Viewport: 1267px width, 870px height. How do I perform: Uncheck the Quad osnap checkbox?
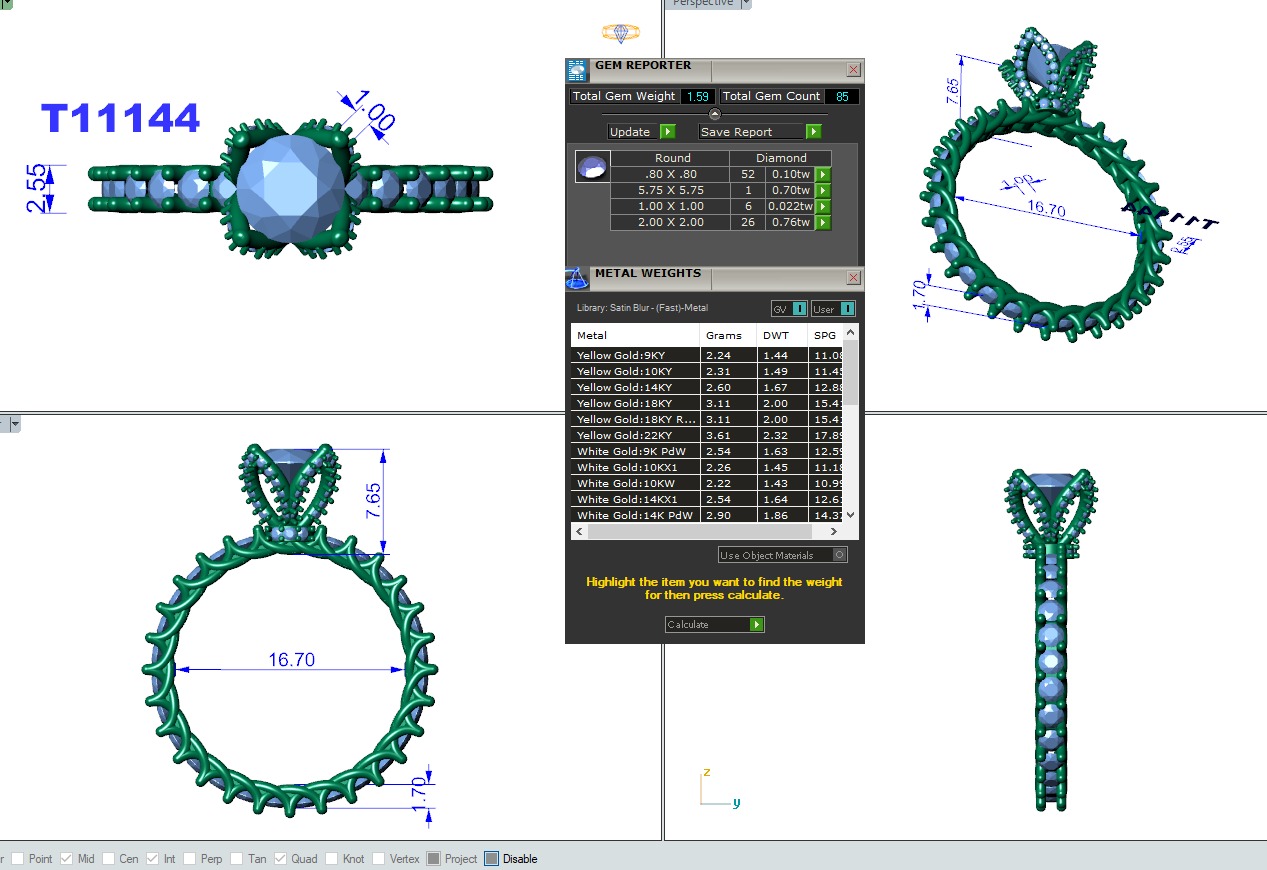280,859
